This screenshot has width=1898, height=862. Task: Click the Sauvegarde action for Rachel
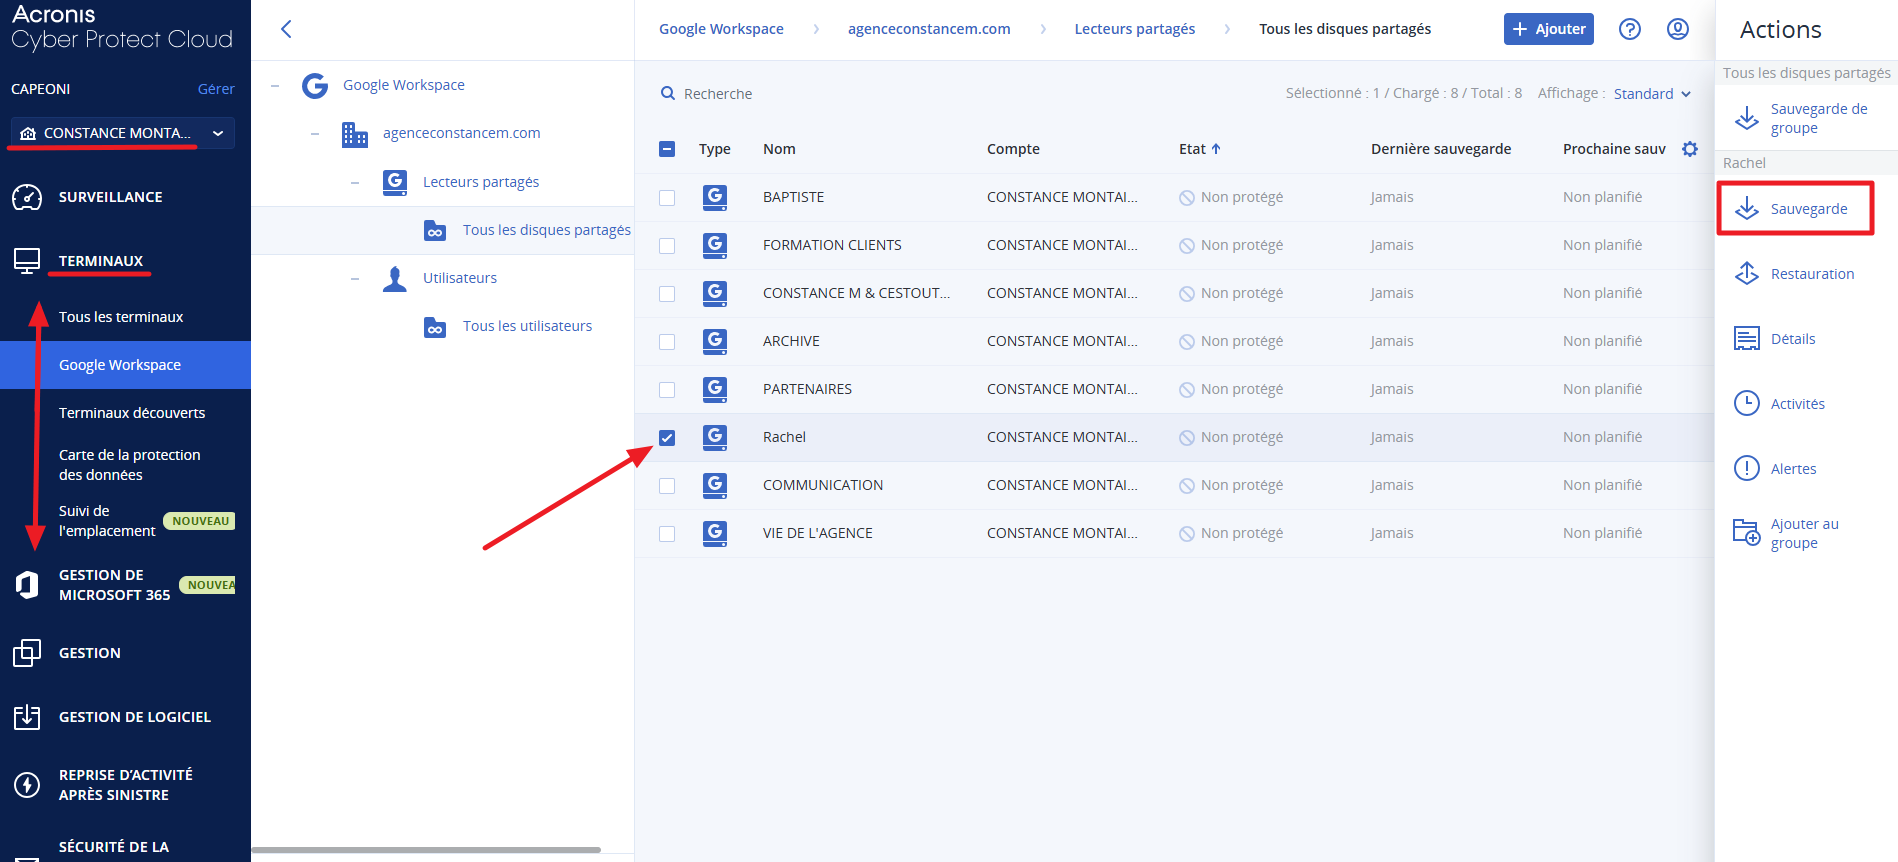click(1795, 209)
